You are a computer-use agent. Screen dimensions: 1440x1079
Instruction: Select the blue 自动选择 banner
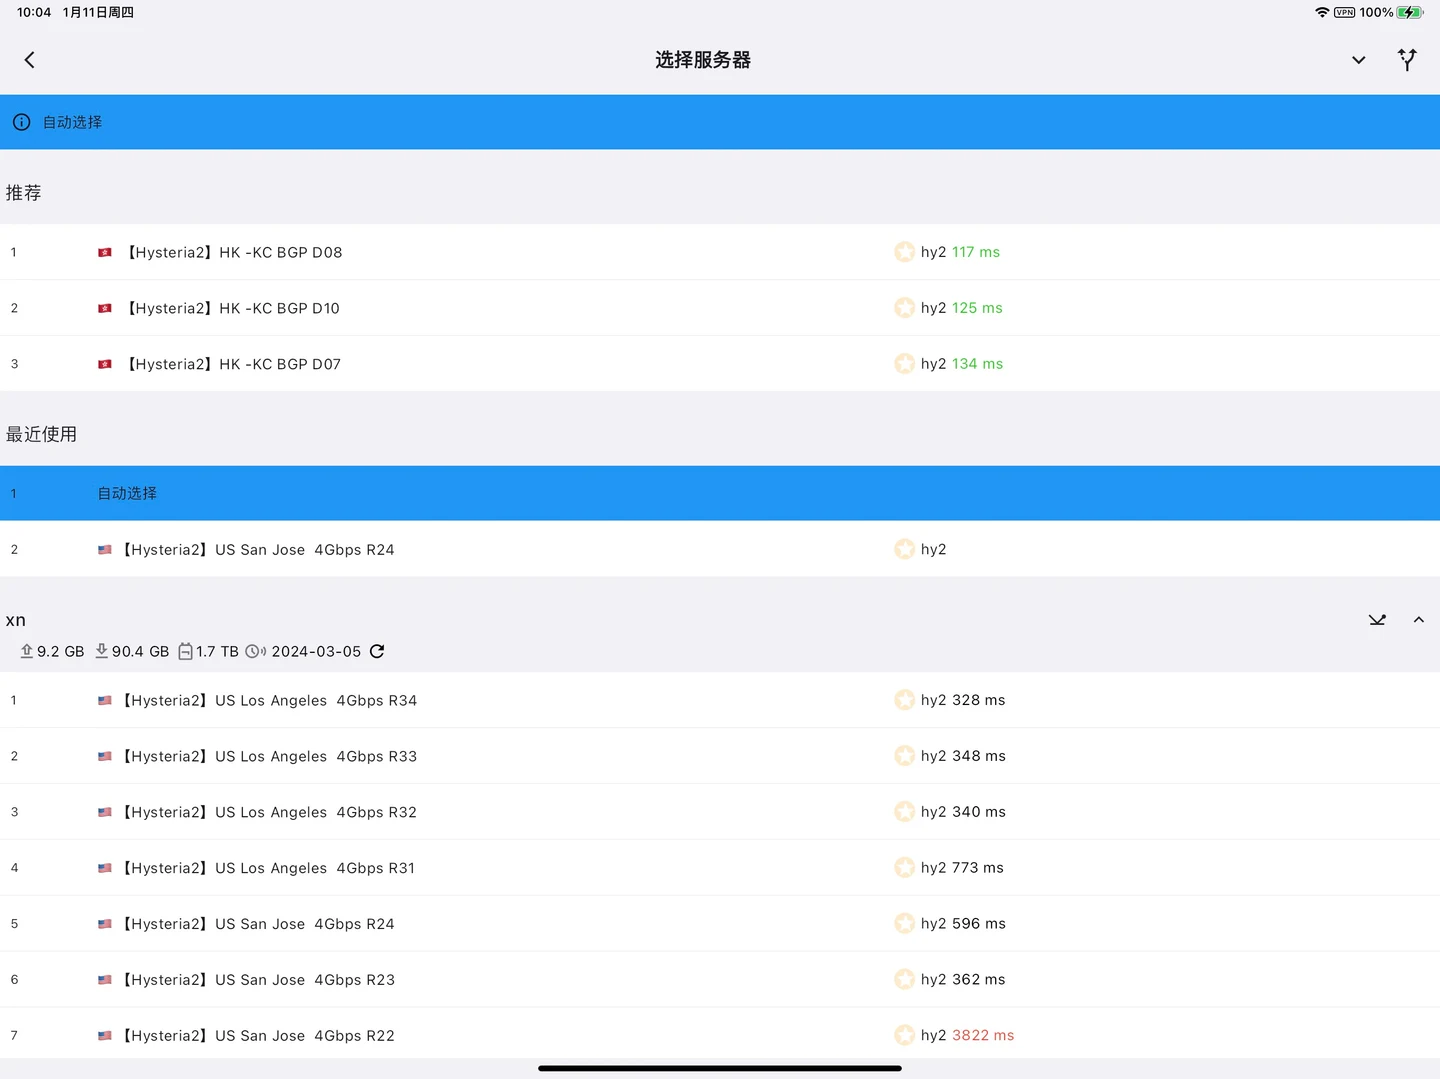(720, 122)
